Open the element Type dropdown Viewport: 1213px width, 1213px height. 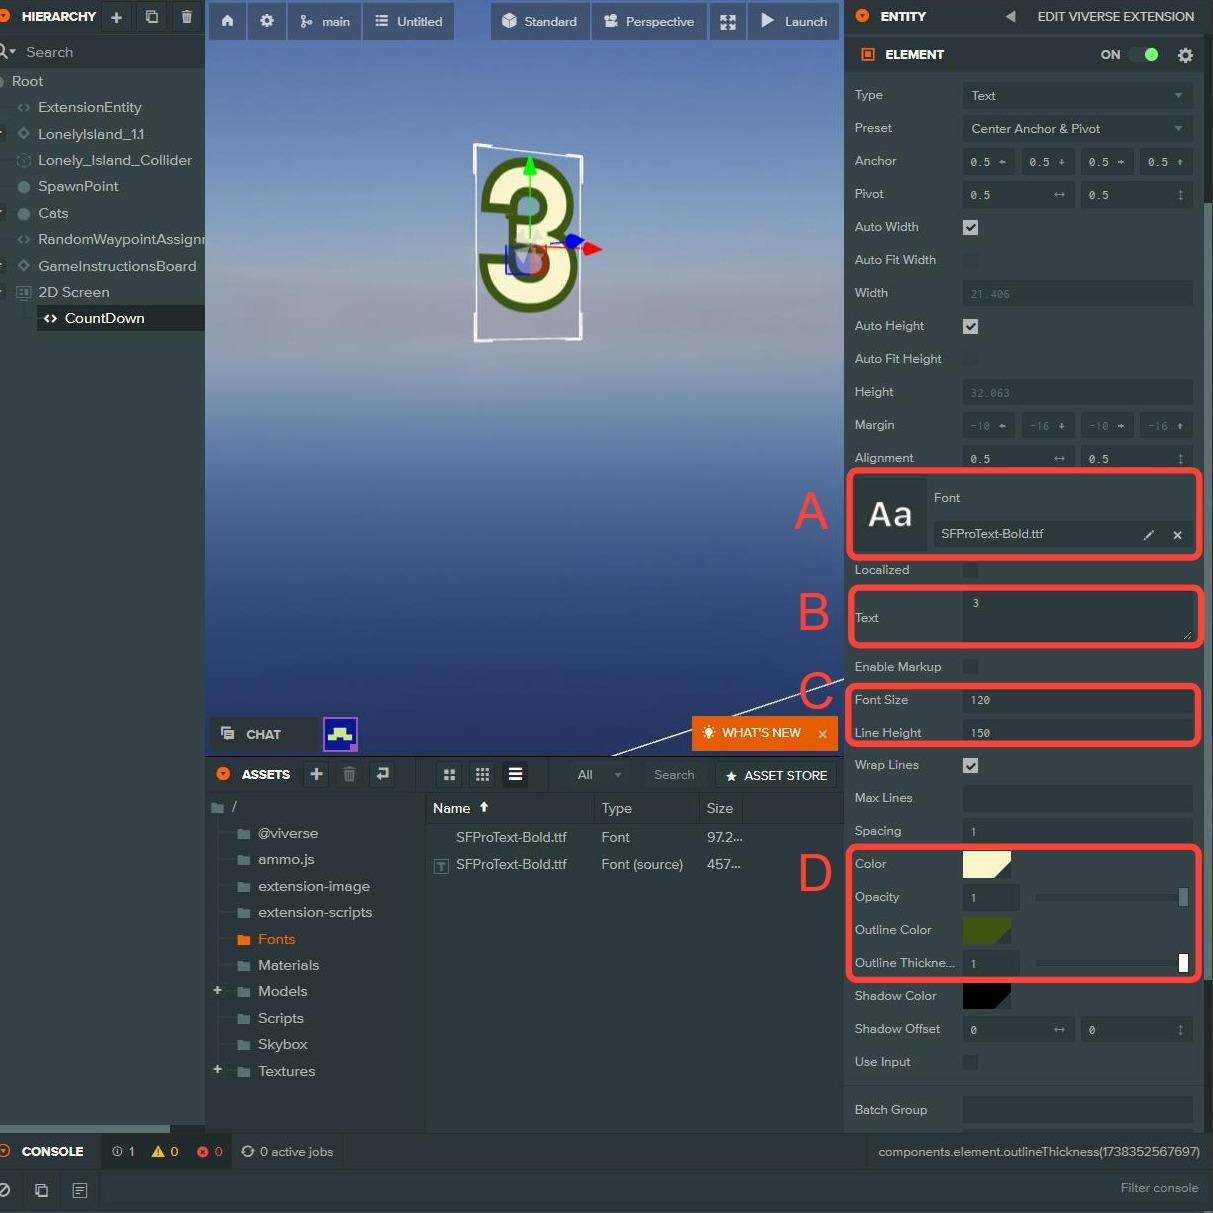(x=1077, y=96)
